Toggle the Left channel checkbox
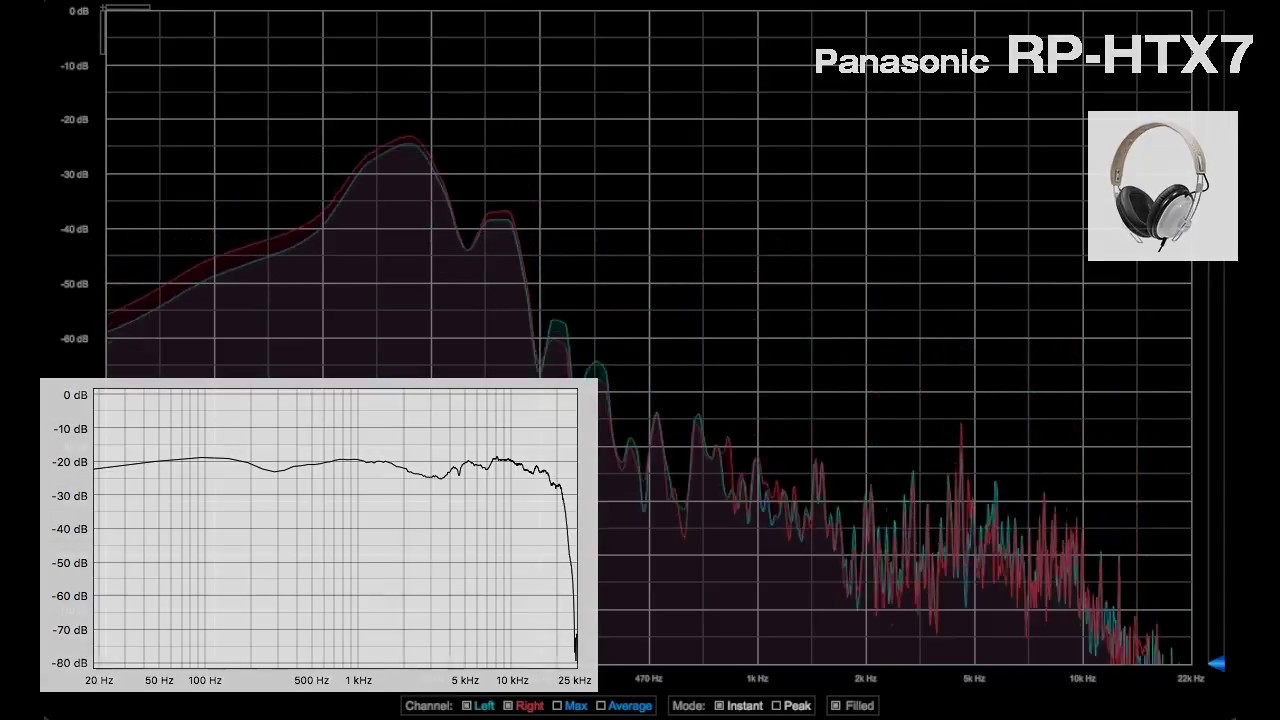Image resolution: width=1280 pixels, height=720 pixels. (x=467, y=706)
